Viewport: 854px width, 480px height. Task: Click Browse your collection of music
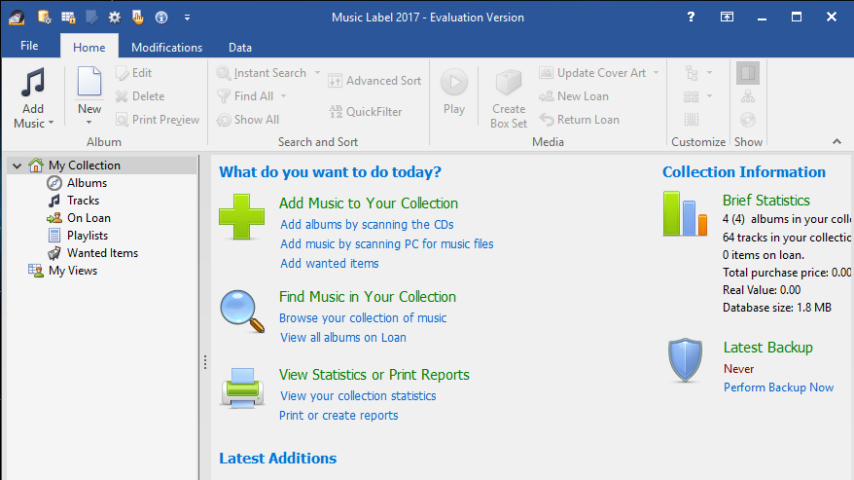click(363, 318)
